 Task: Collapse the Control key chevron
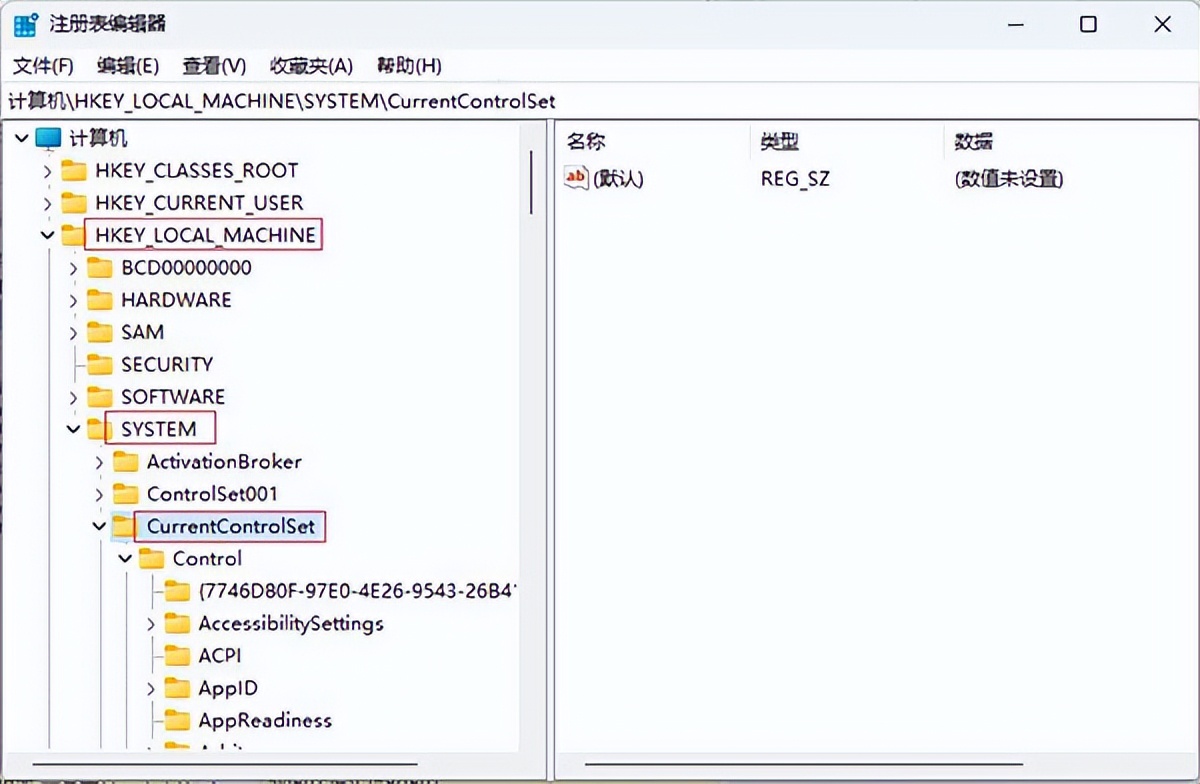tap(125, 558)
